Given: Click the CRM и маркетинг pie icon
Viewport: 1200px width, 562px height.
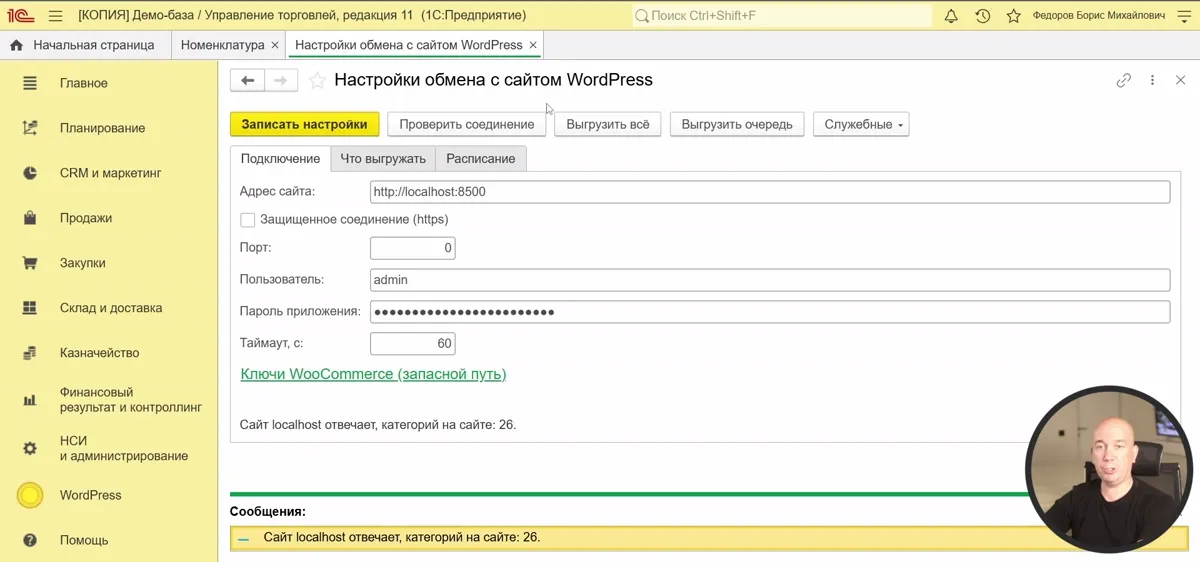Looking at the screenshot, I should pyautogui.click(x=30, y=173).
